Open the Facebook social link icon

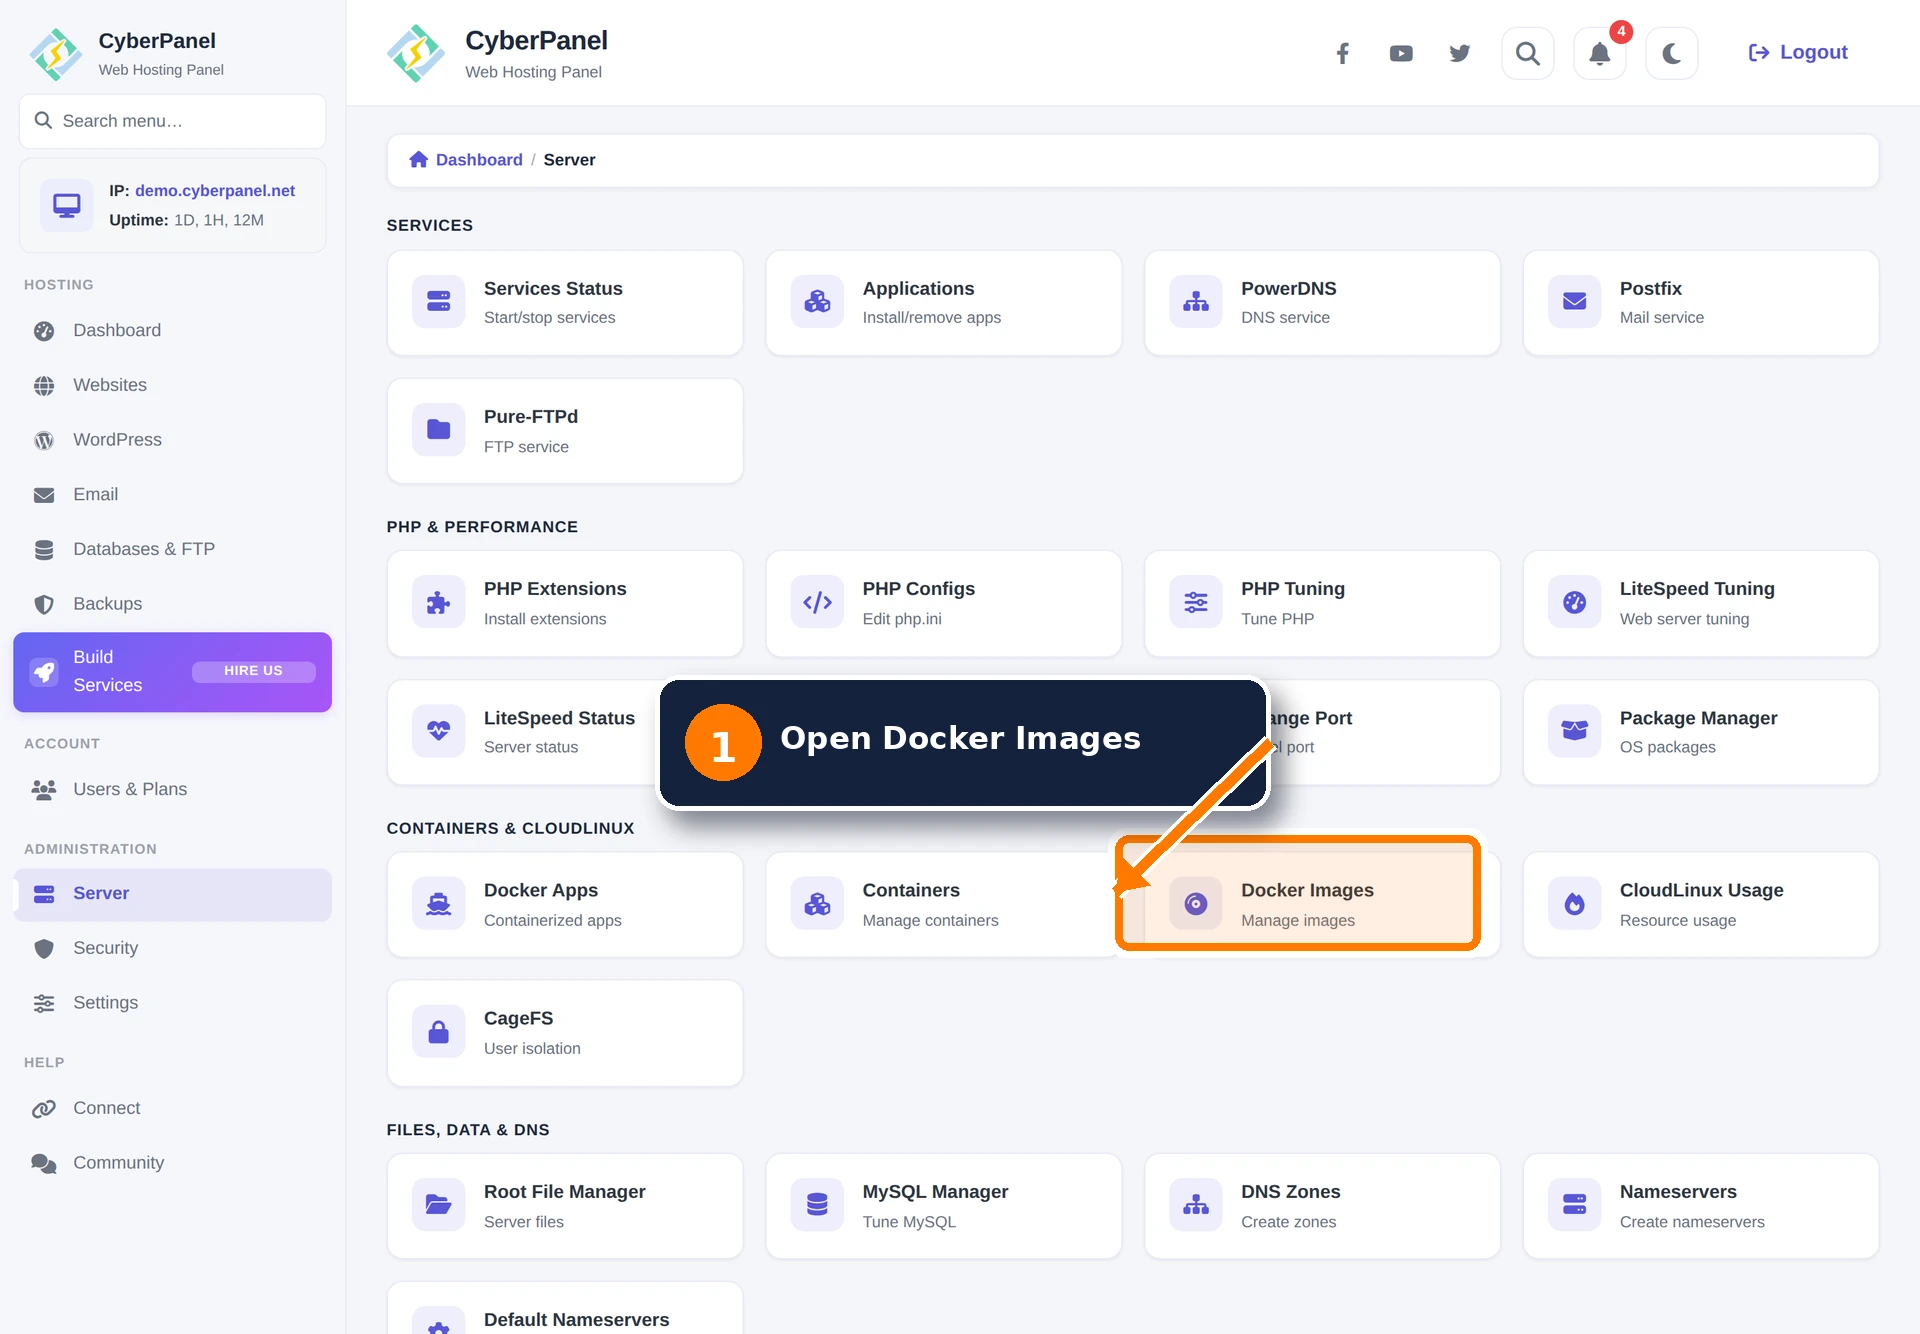1343,53
